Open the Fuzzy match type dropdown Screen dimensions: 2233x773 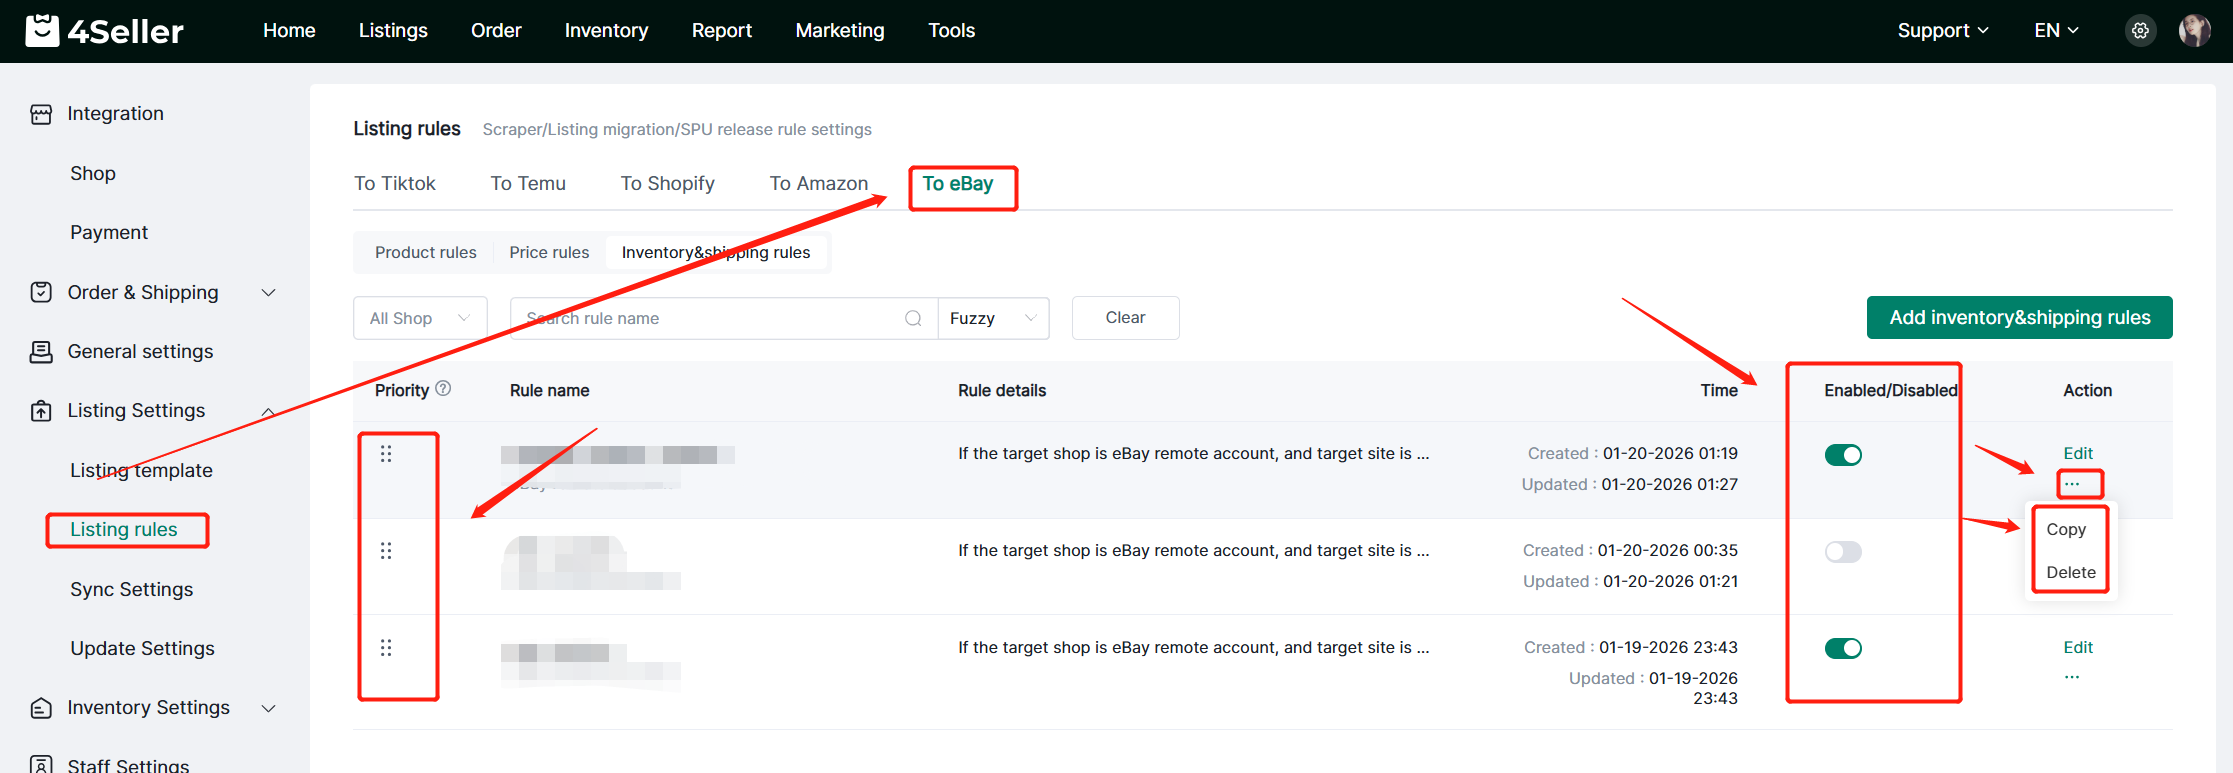(992, 318)
